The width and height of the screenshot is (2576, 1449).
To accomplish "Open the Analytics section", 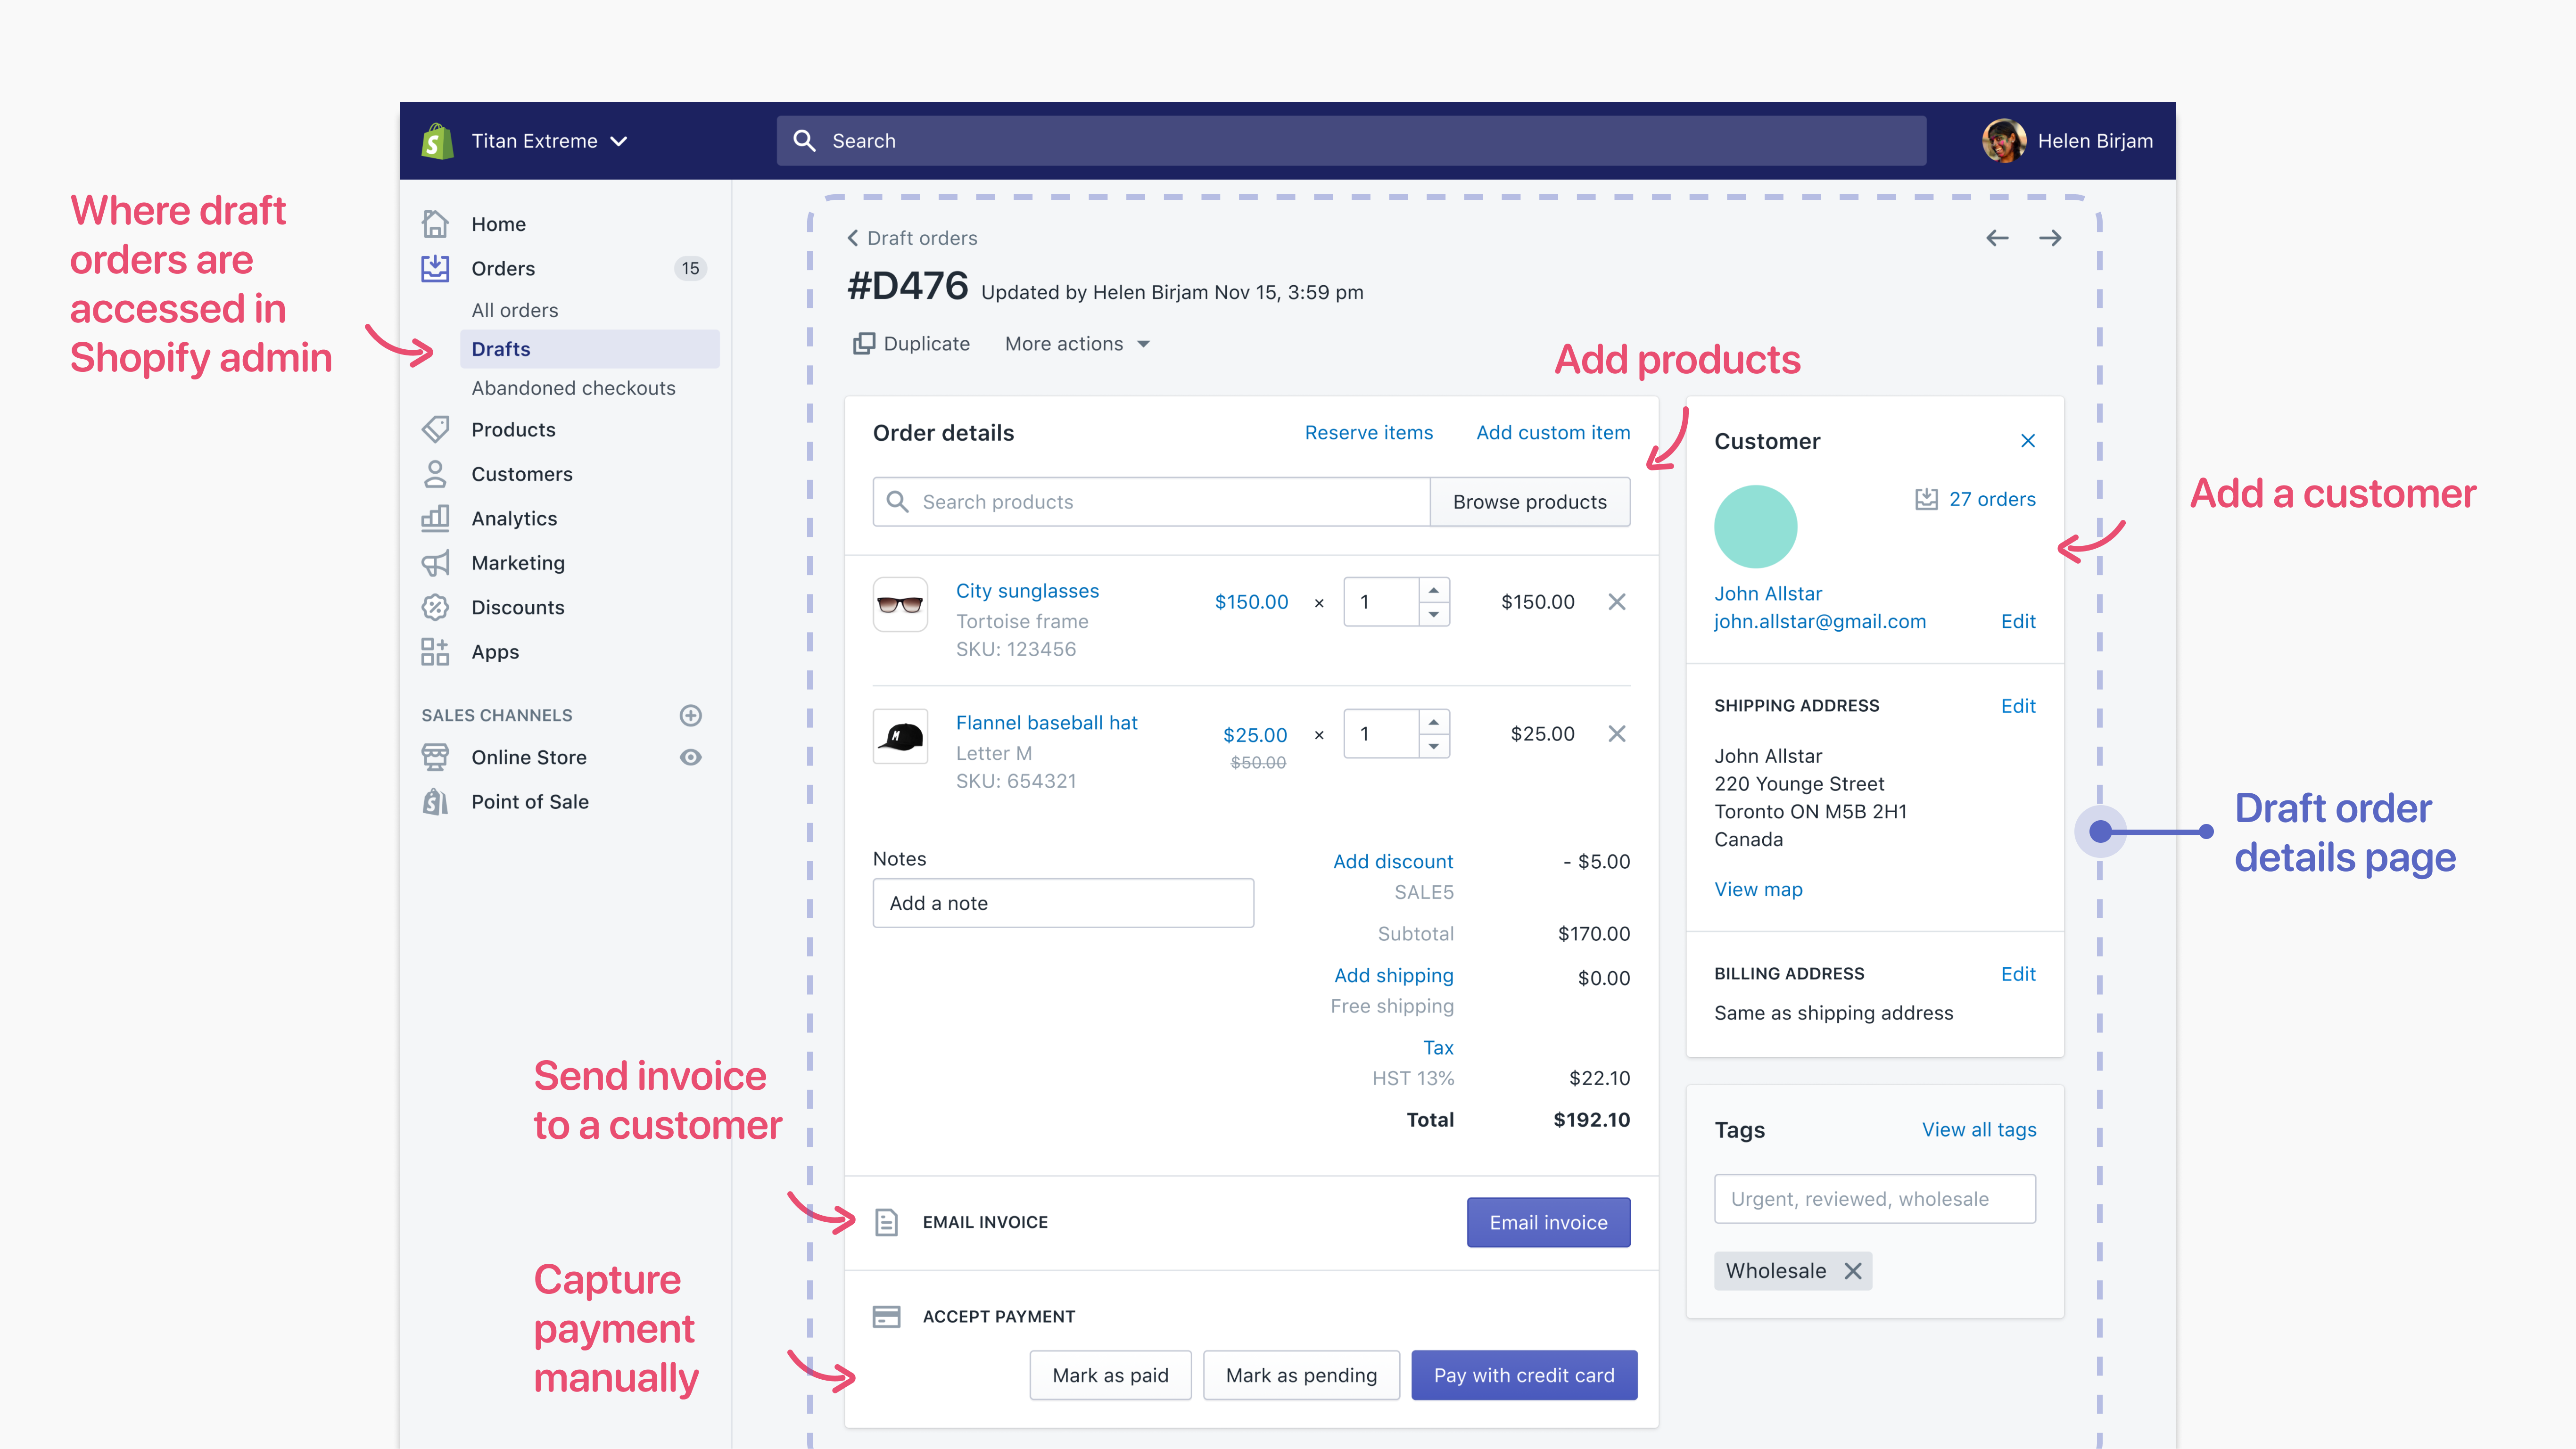I will [x=514, y=518].
